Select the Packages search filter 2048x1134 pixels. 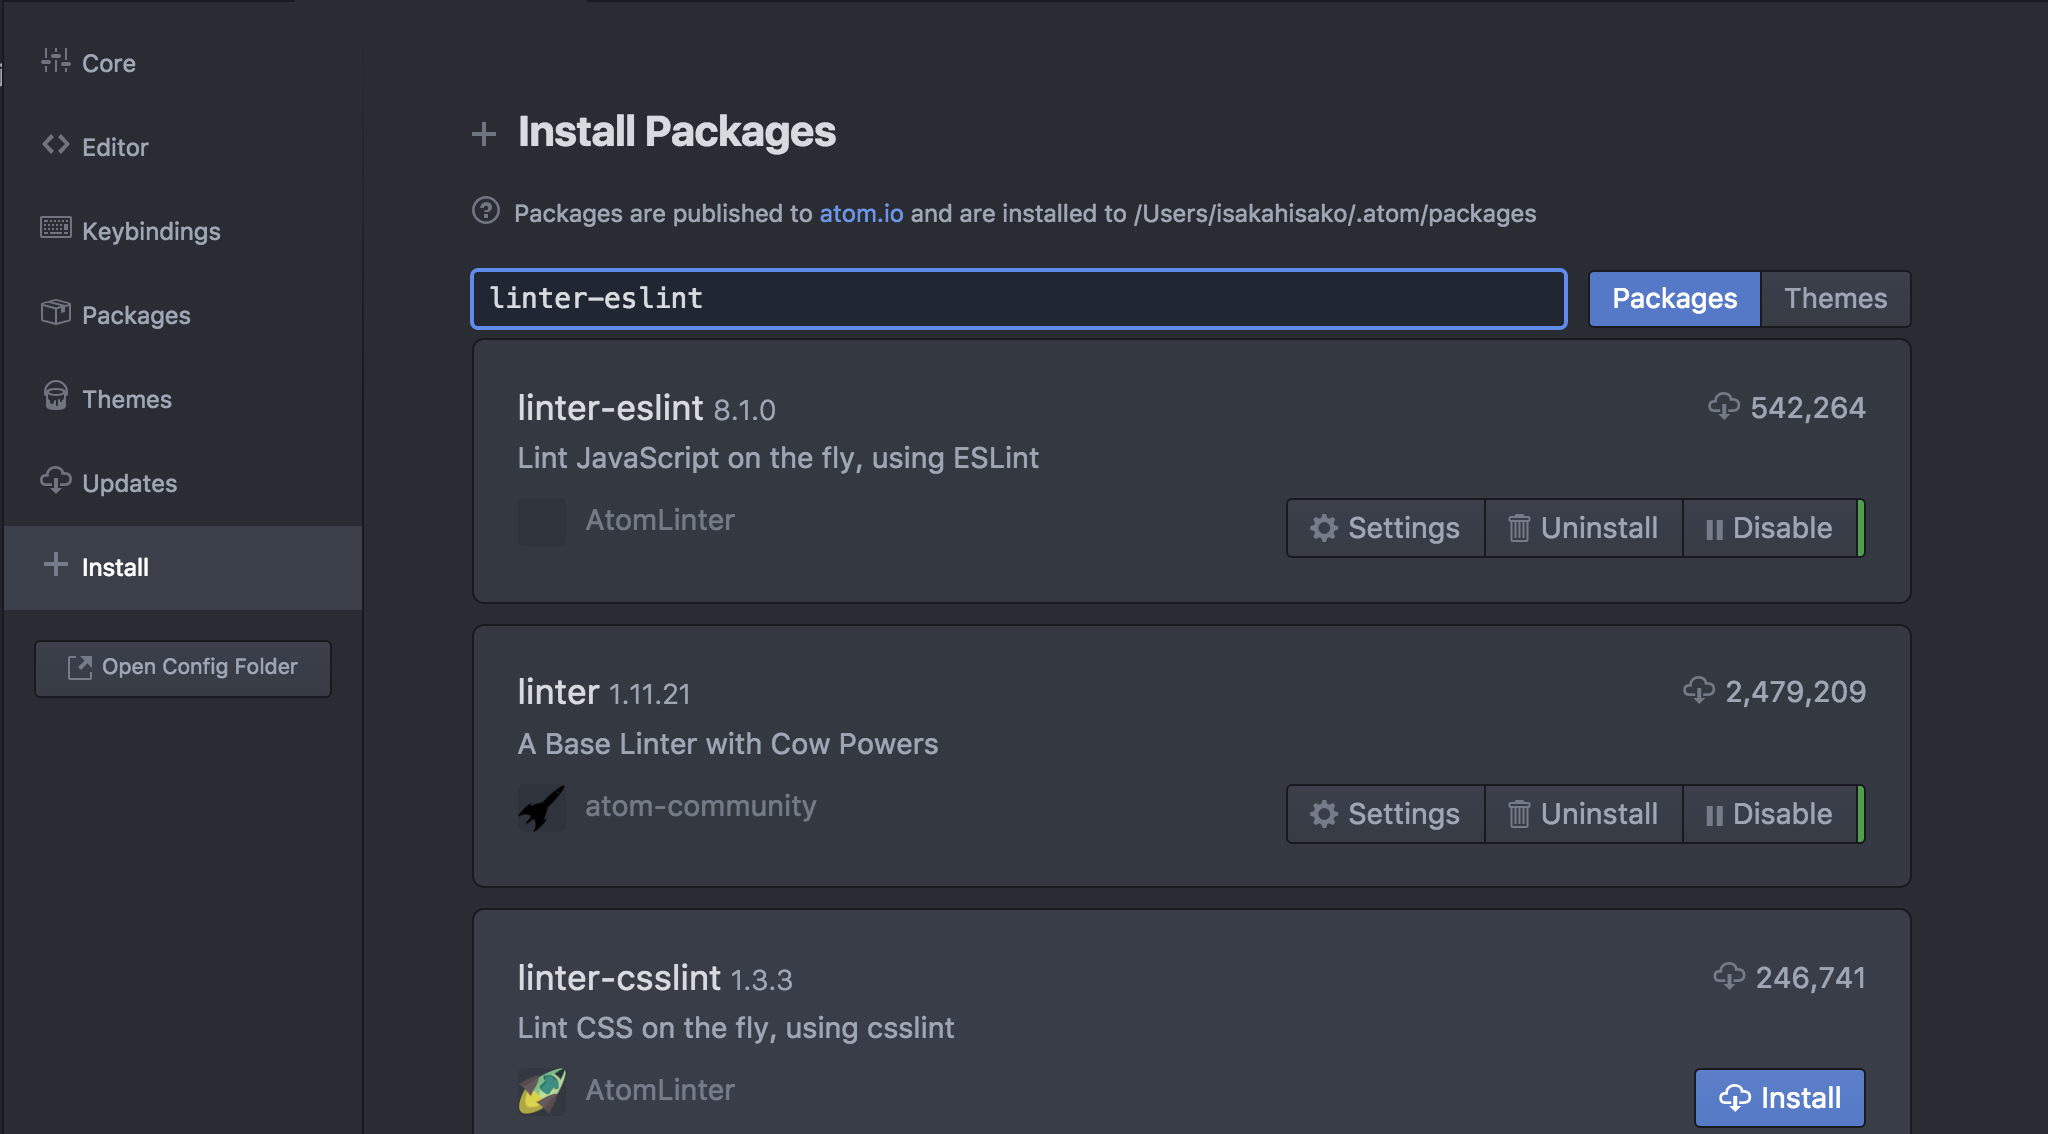coord(1674,298)
